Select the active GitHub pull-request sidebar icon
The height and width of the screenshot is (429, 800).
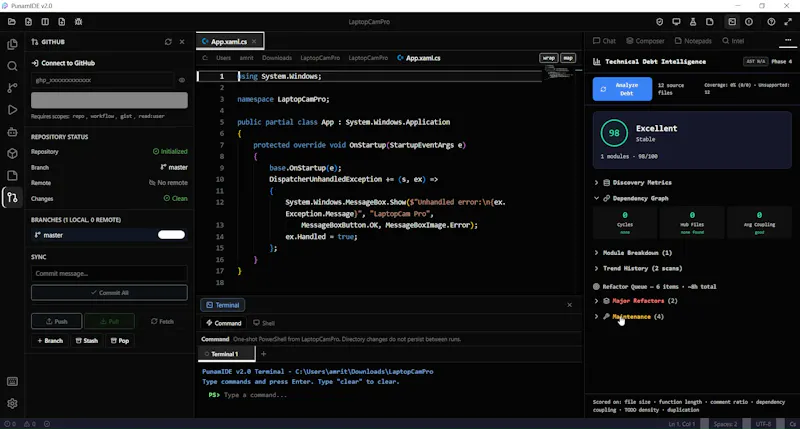click(x=12, y=197)
